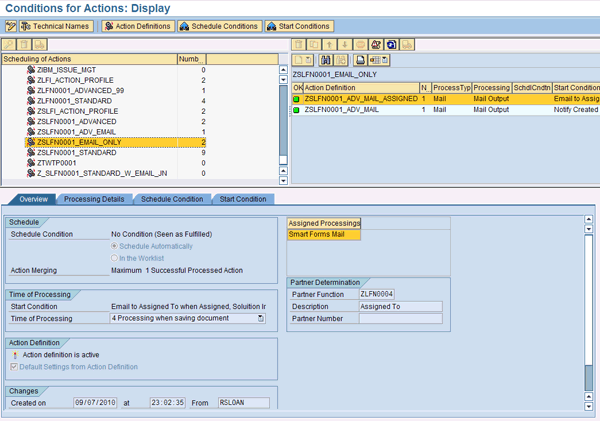This screenshot has width=600, height=421.
Task: Switch to the Processing Details tab
Action: click(97, 199)
